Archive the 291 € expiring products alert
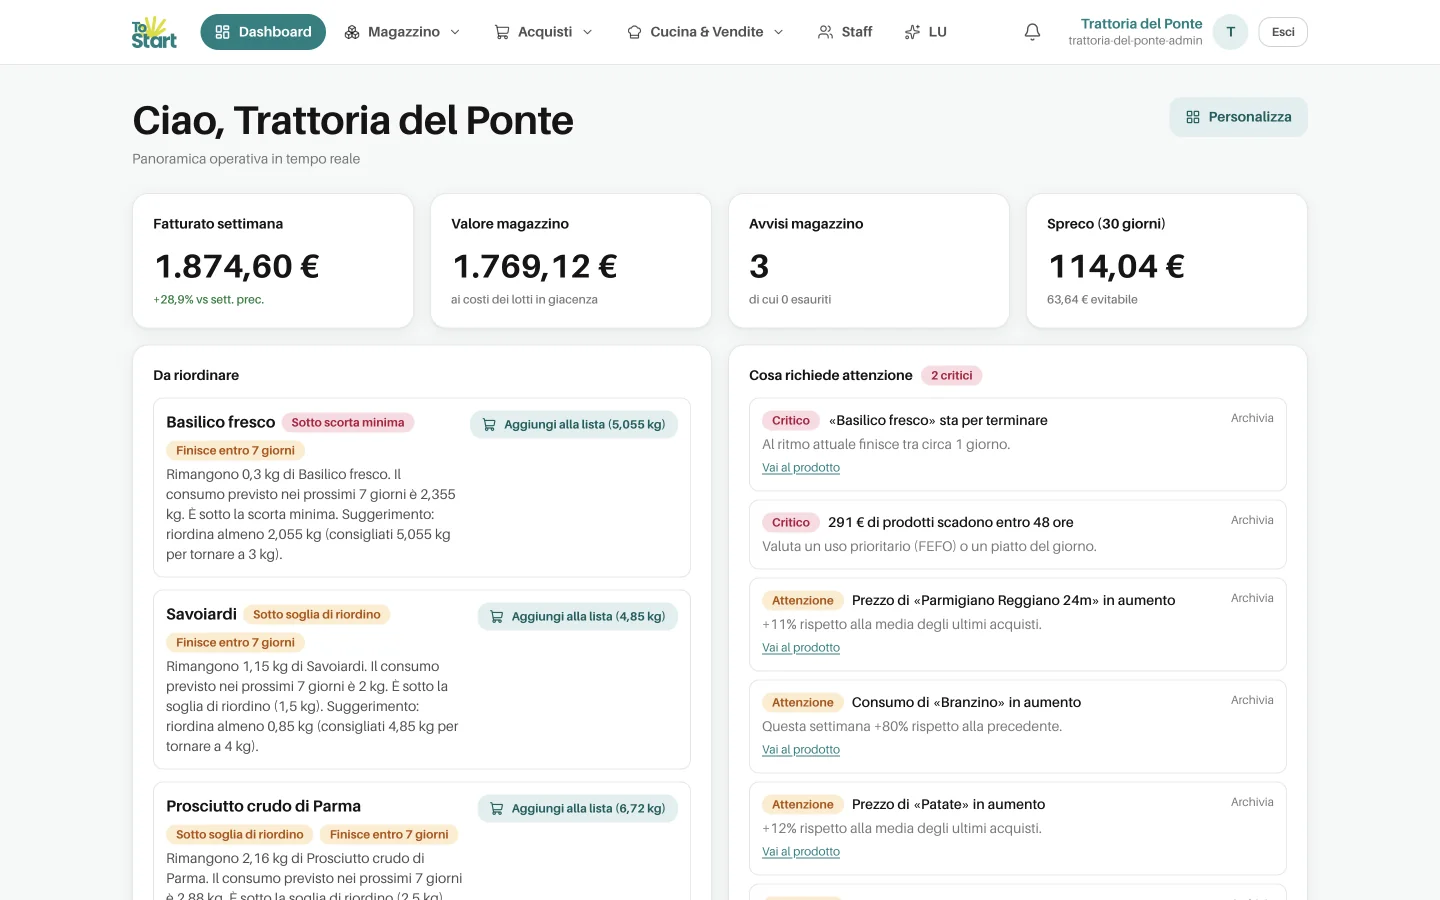The height and width of the screenshot is (900, 1440). [1252, 520]
